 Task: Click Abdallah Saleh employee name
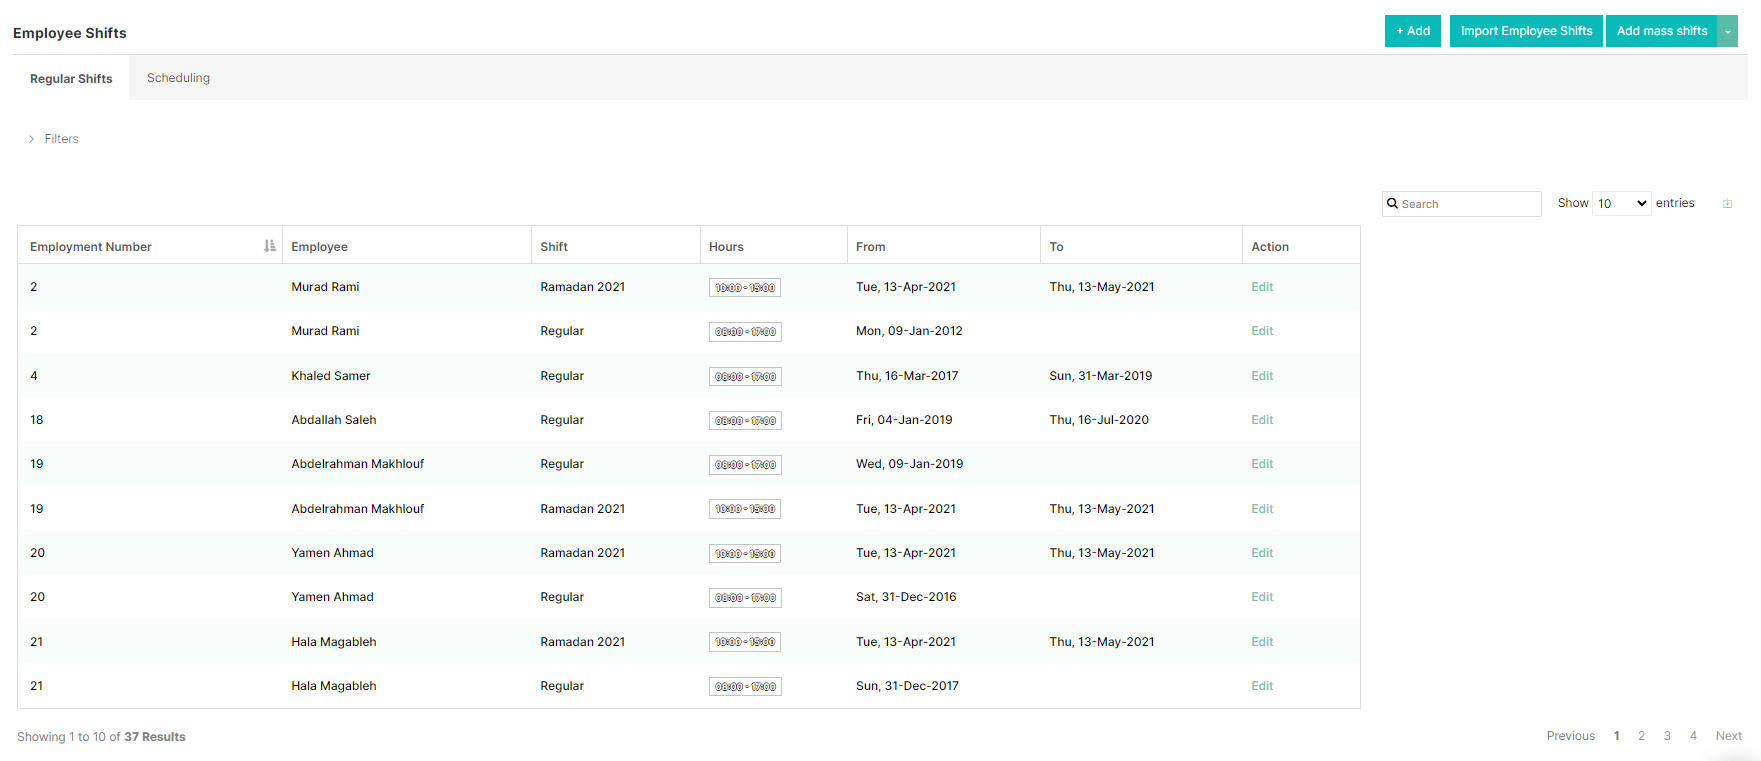[334, 420]
